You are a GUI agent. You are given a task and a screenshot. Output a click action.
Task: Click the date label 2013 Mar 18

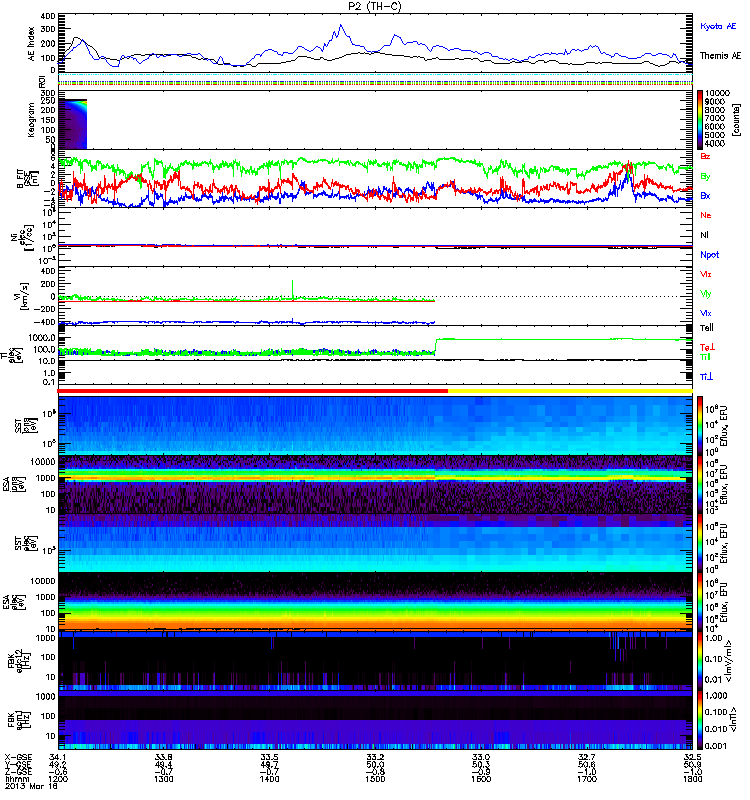coord(31,786)
